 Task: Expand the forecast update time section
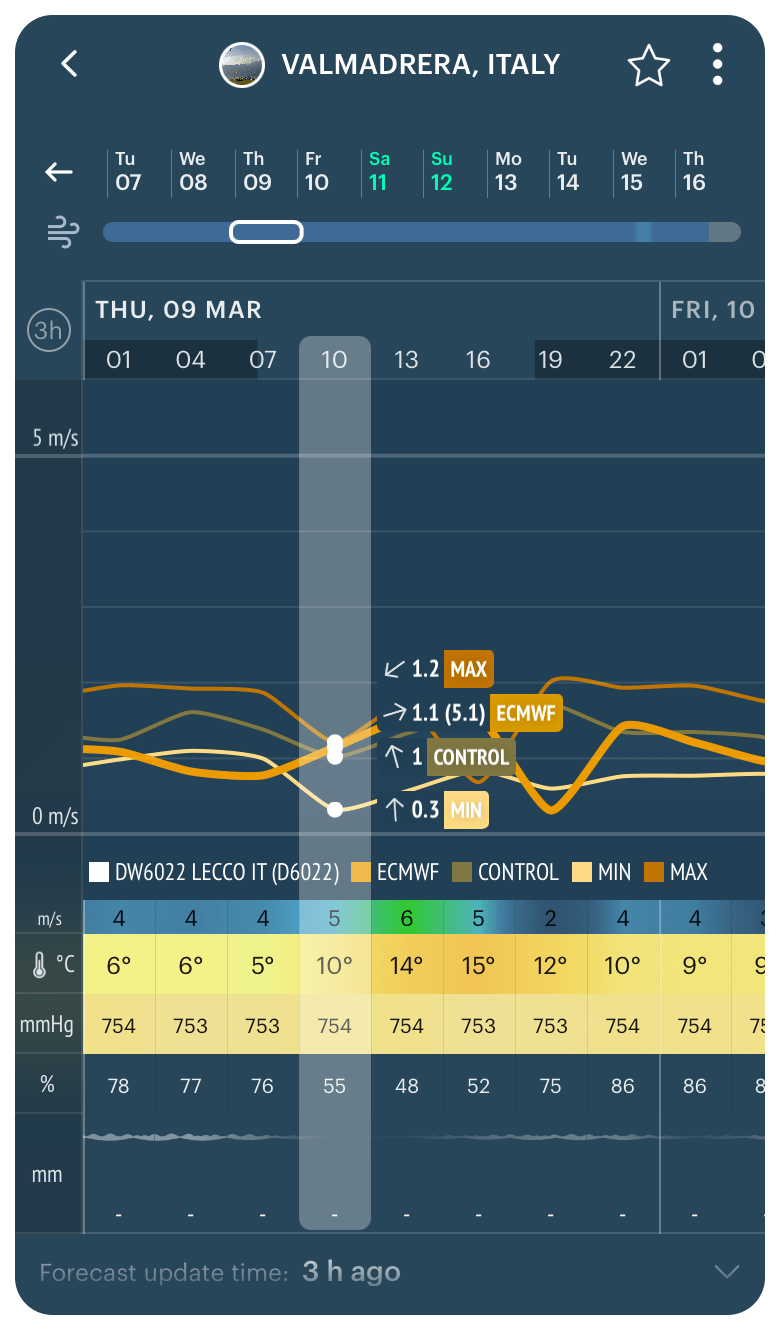click(726, 1272)
